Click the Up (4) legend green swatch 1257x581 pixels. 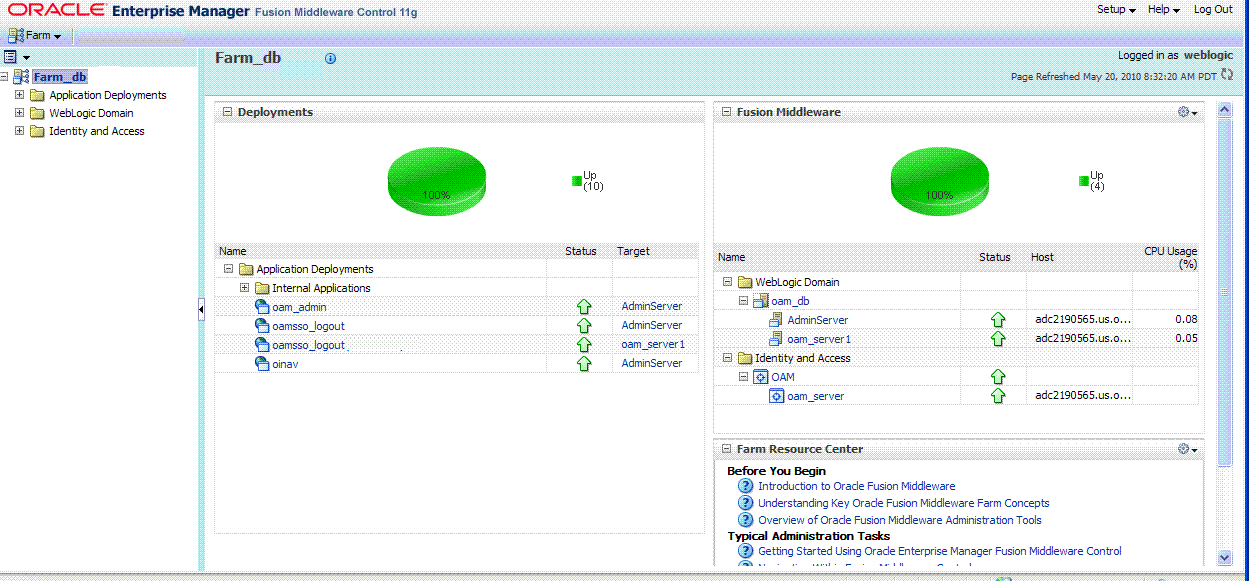click(x=1084, y=181)
